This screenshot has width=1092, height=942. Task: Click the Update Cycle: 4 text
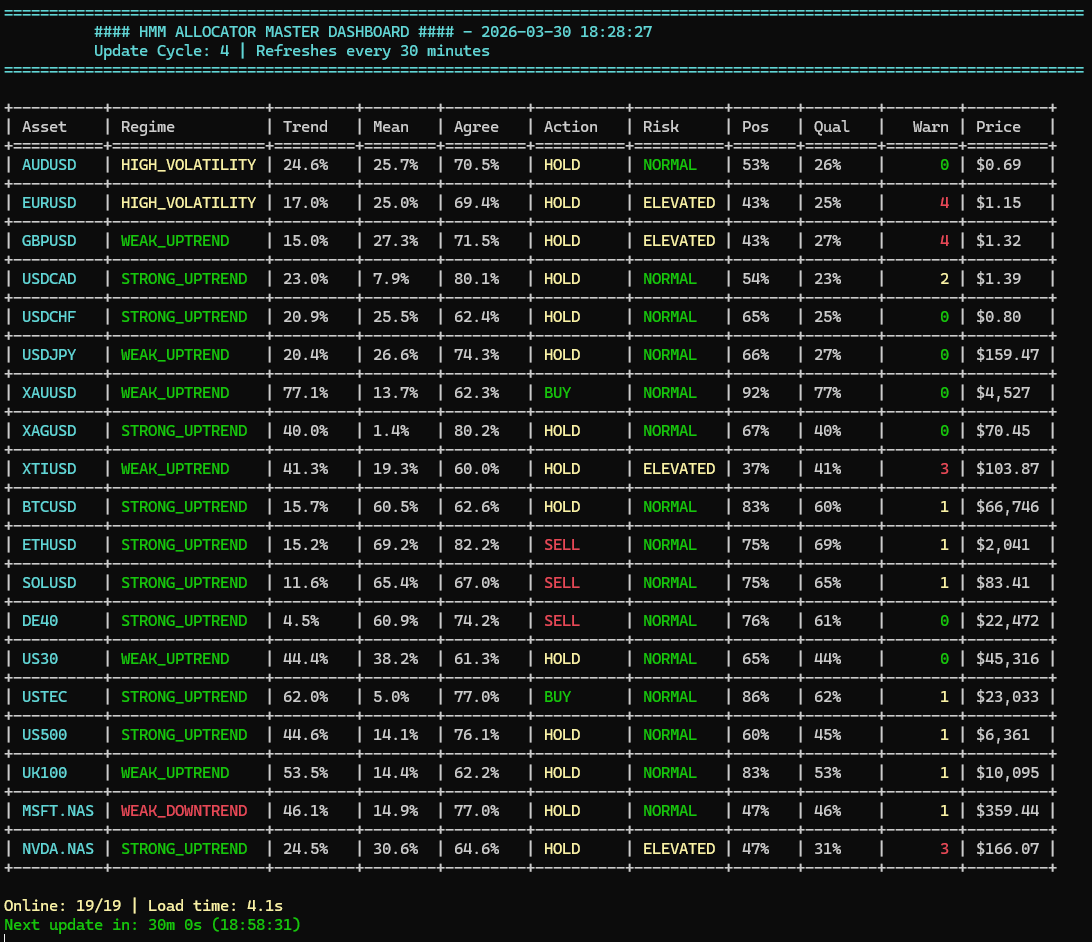coord(161,51)
